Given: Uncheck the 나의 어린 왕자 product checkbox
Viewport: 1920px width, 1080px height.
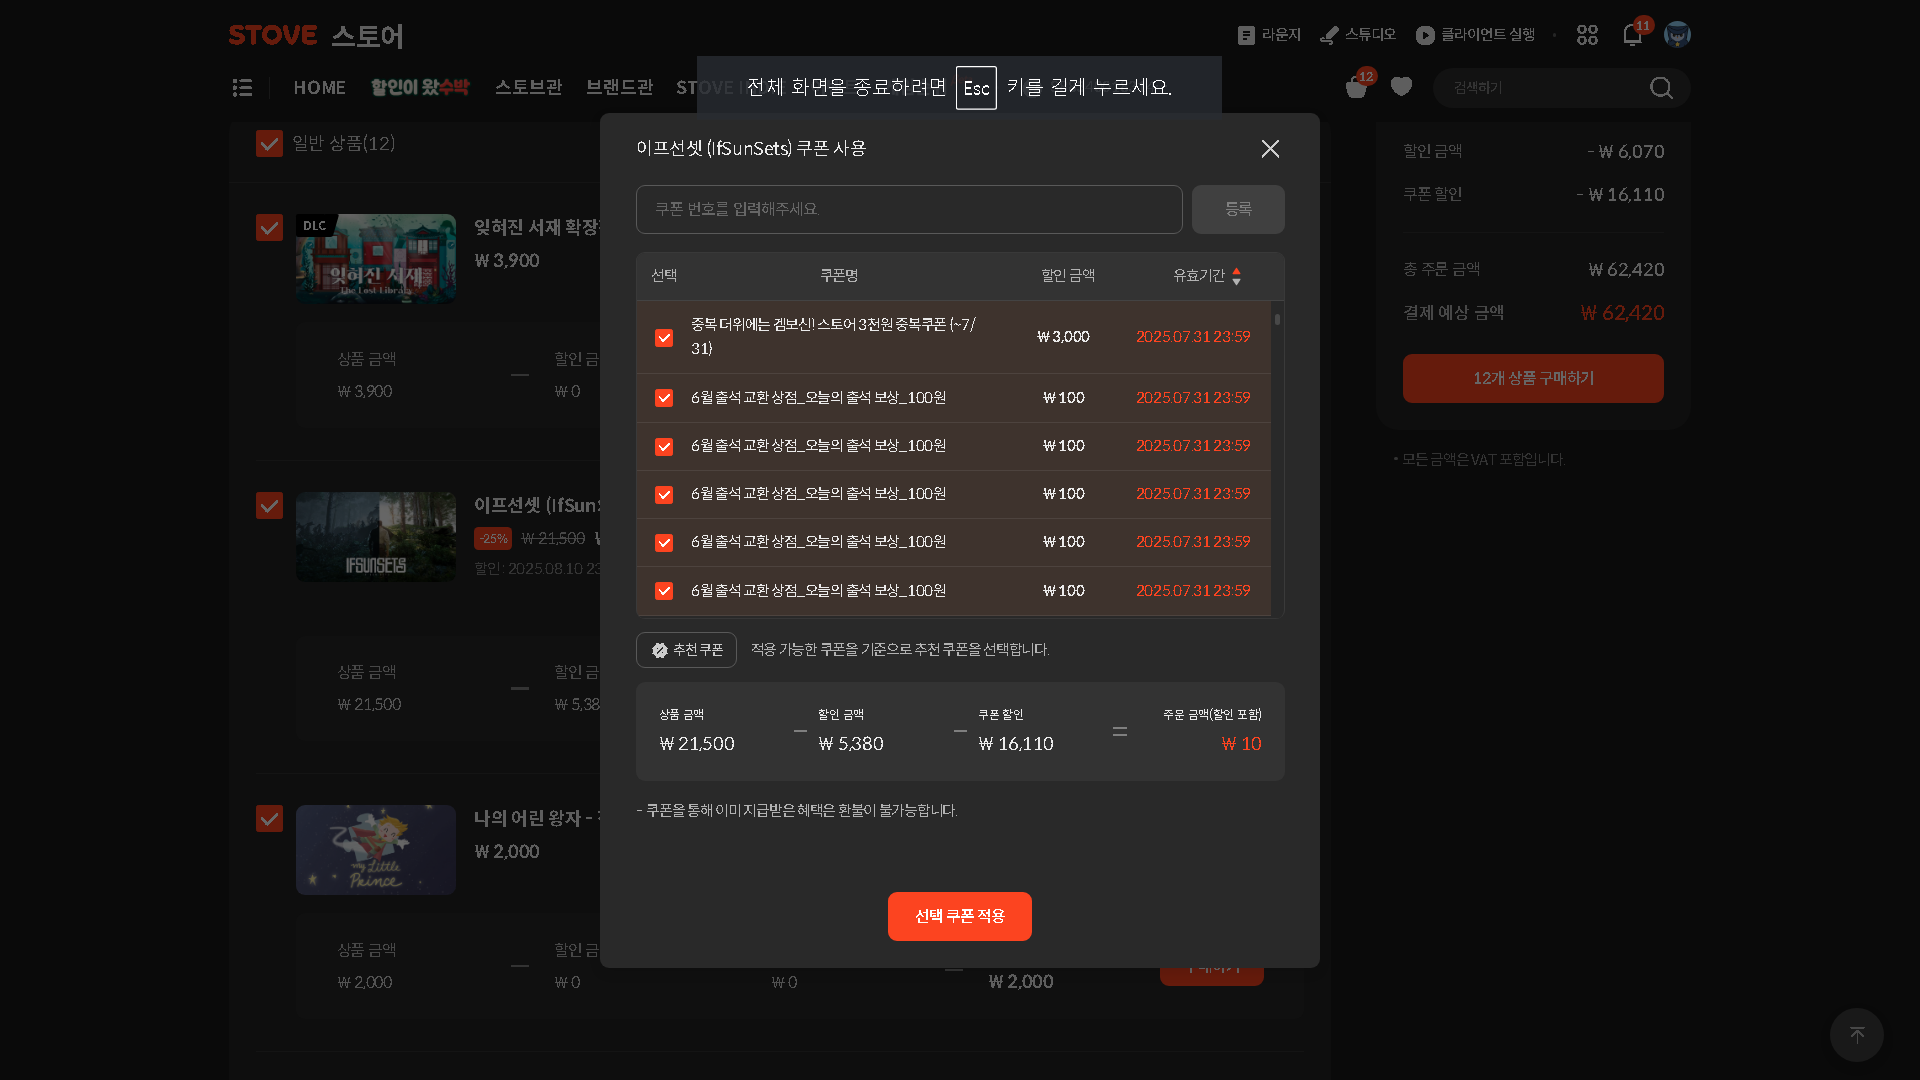Looking at the screenshot, I should [269, 818].
